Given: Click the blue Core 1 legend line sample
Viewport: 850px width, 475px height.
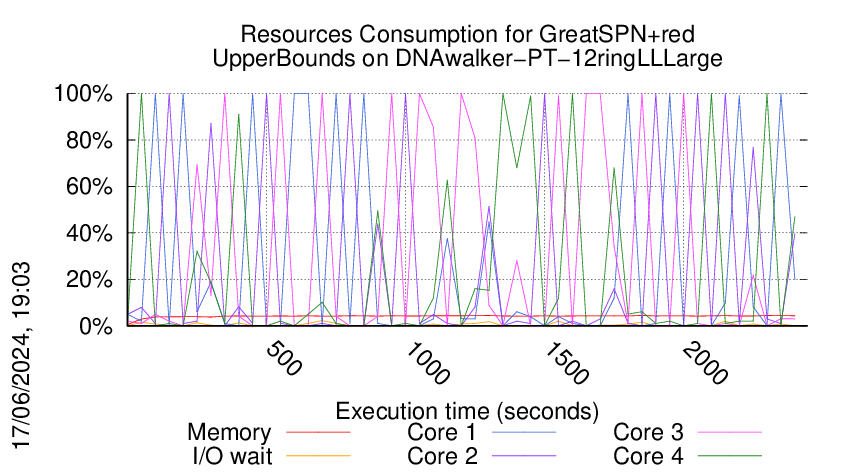Looking at the screenshot, I should [x=524, y=432].
